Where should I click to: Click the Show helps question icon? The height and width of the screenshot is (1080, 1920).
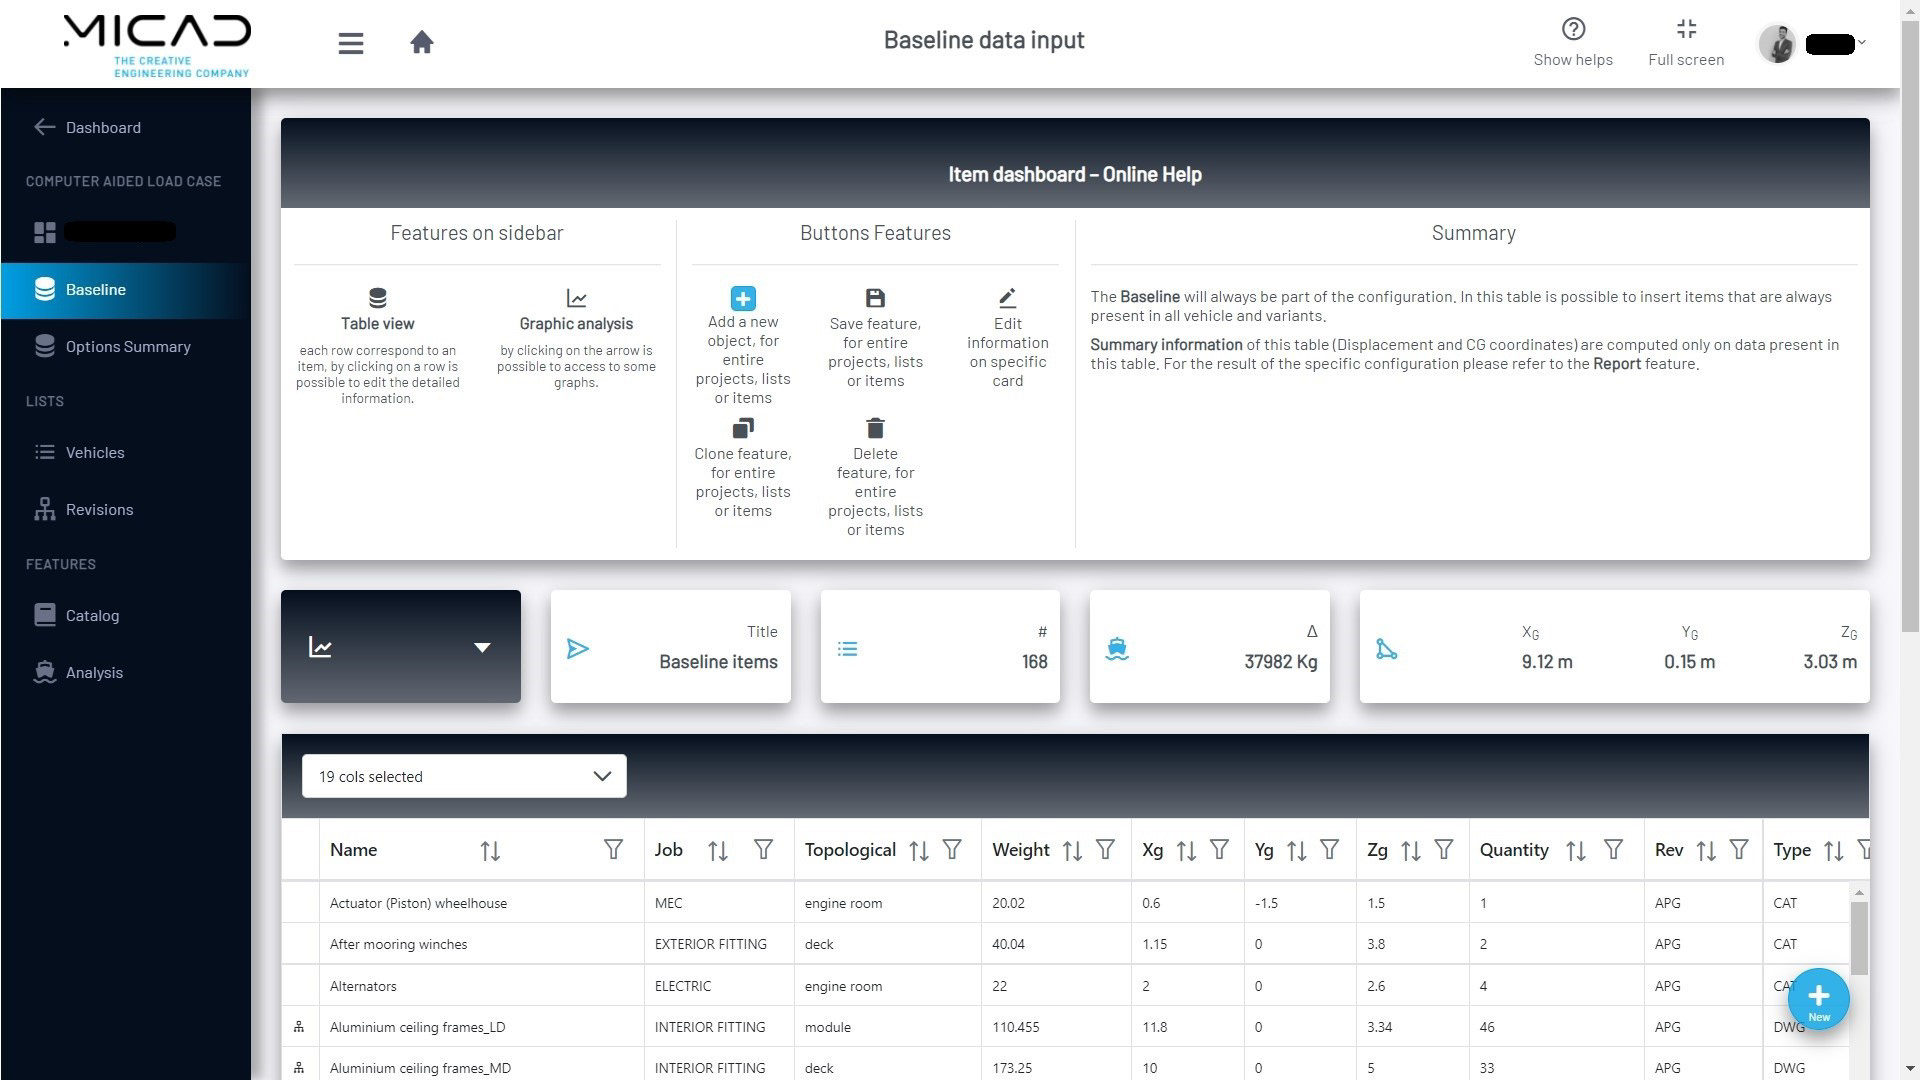pos(1573,29)
